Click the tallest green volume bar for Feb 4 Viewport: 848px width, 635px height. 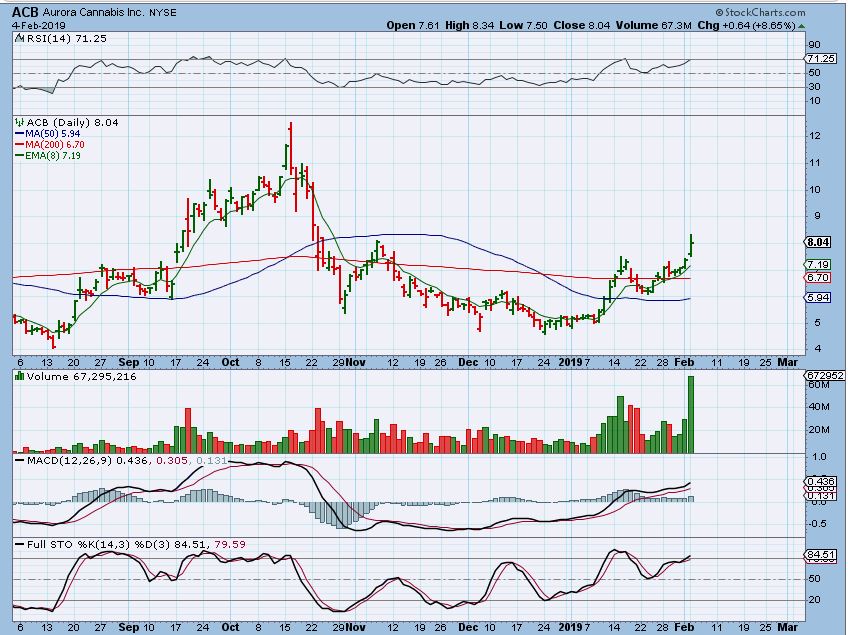tap(691, 414)
